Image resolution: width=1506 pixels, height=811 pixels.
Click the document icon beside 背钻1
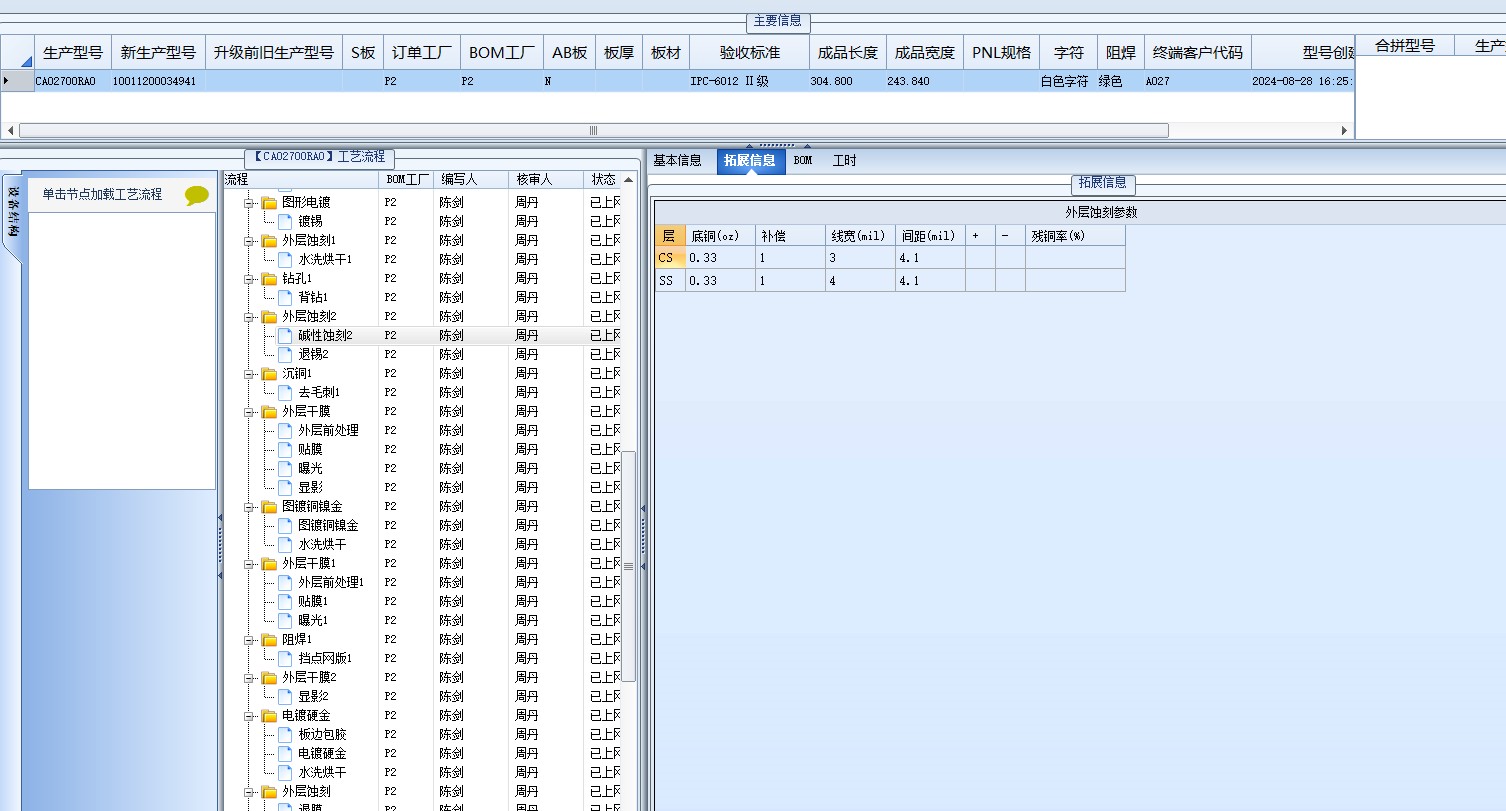click(286, 297)
